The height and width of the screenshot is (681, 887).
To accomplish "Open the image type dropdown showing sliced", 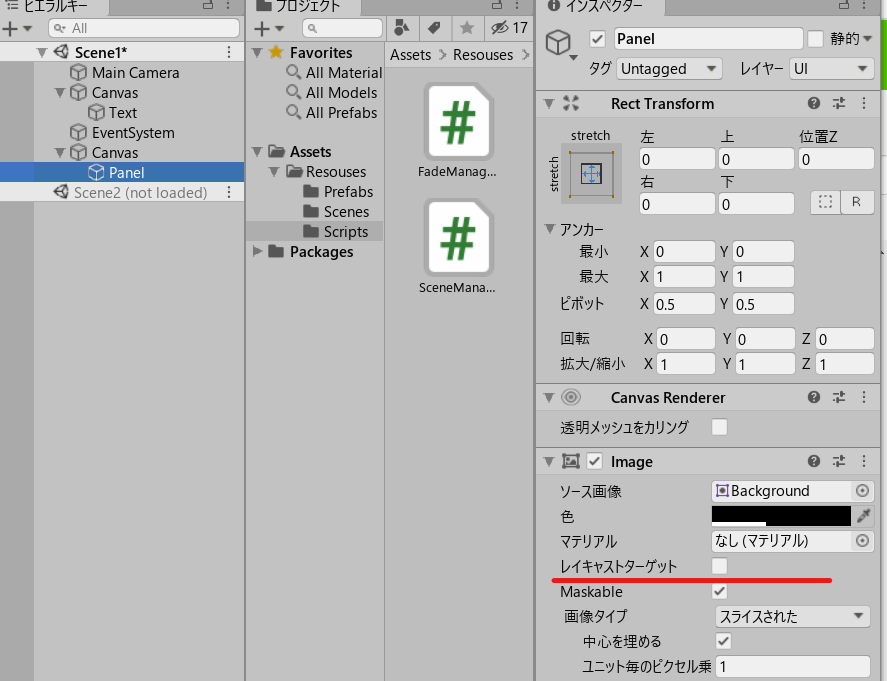I will click(x=790, y=616).
